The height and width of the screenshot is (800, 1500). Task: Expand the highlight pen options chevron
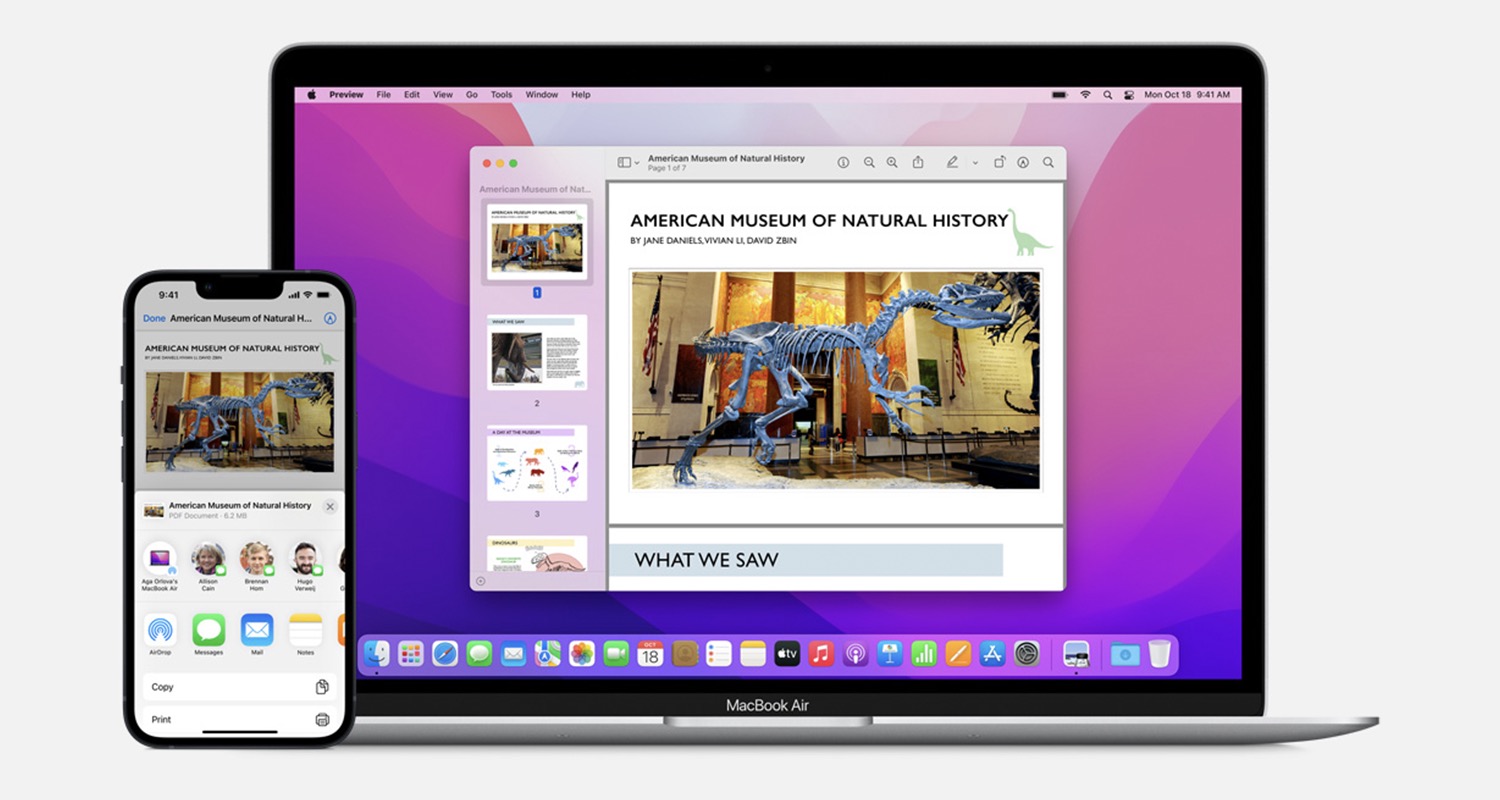pos(975,162)
